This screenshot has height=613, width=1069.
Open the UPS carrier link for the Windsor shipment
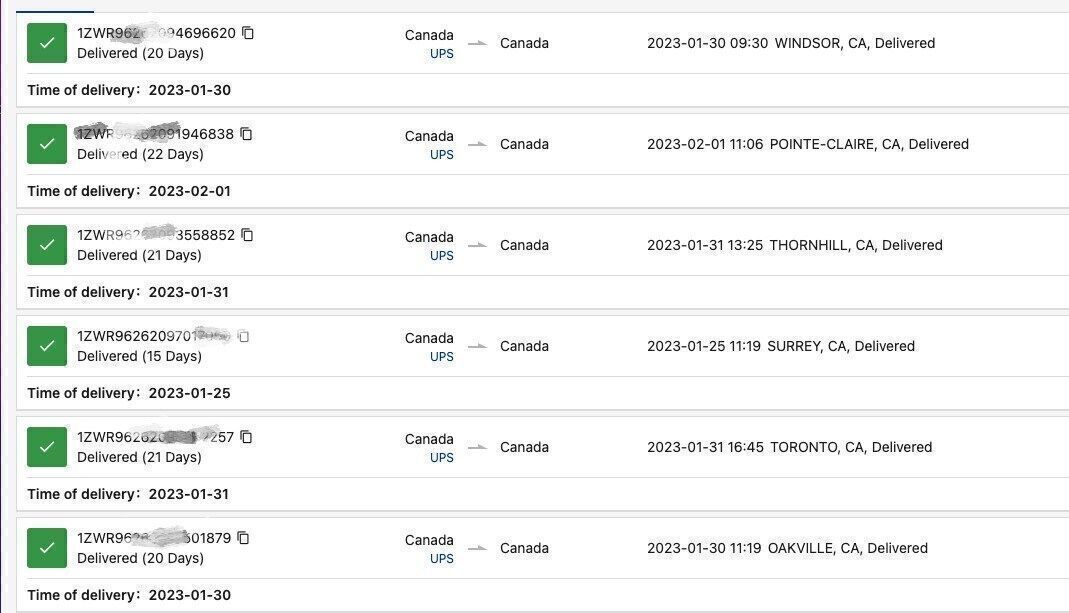[x=441, y=54]
